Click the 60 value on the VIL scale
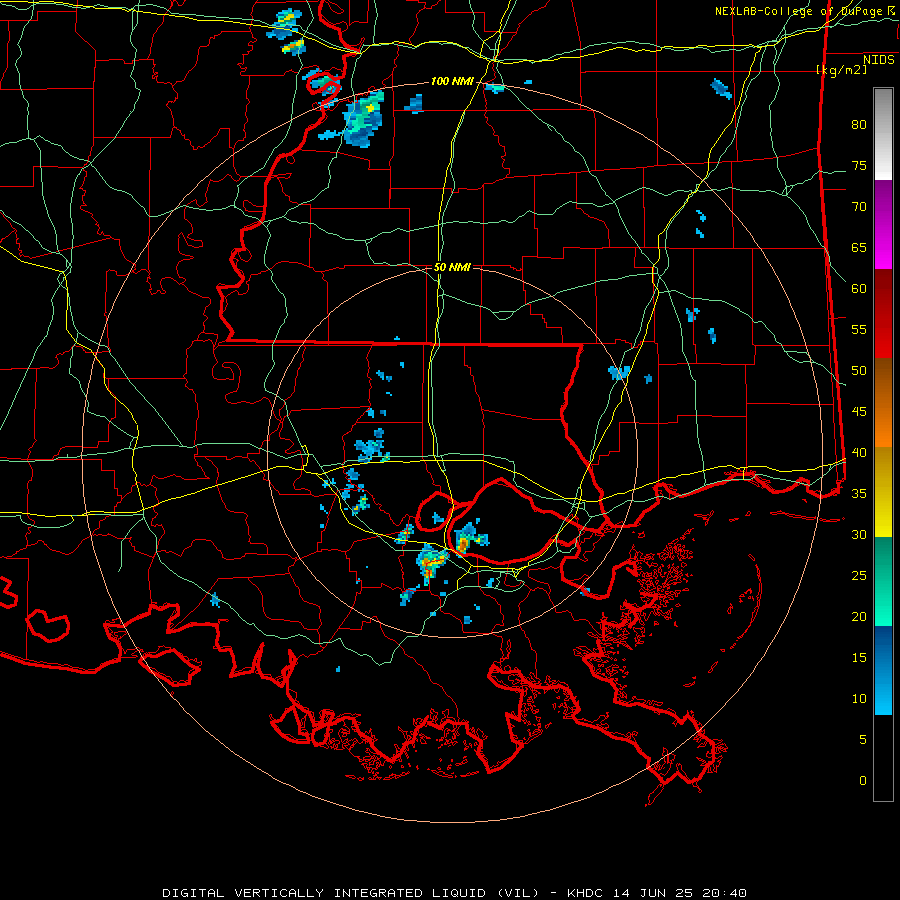 tap(859, 289)
